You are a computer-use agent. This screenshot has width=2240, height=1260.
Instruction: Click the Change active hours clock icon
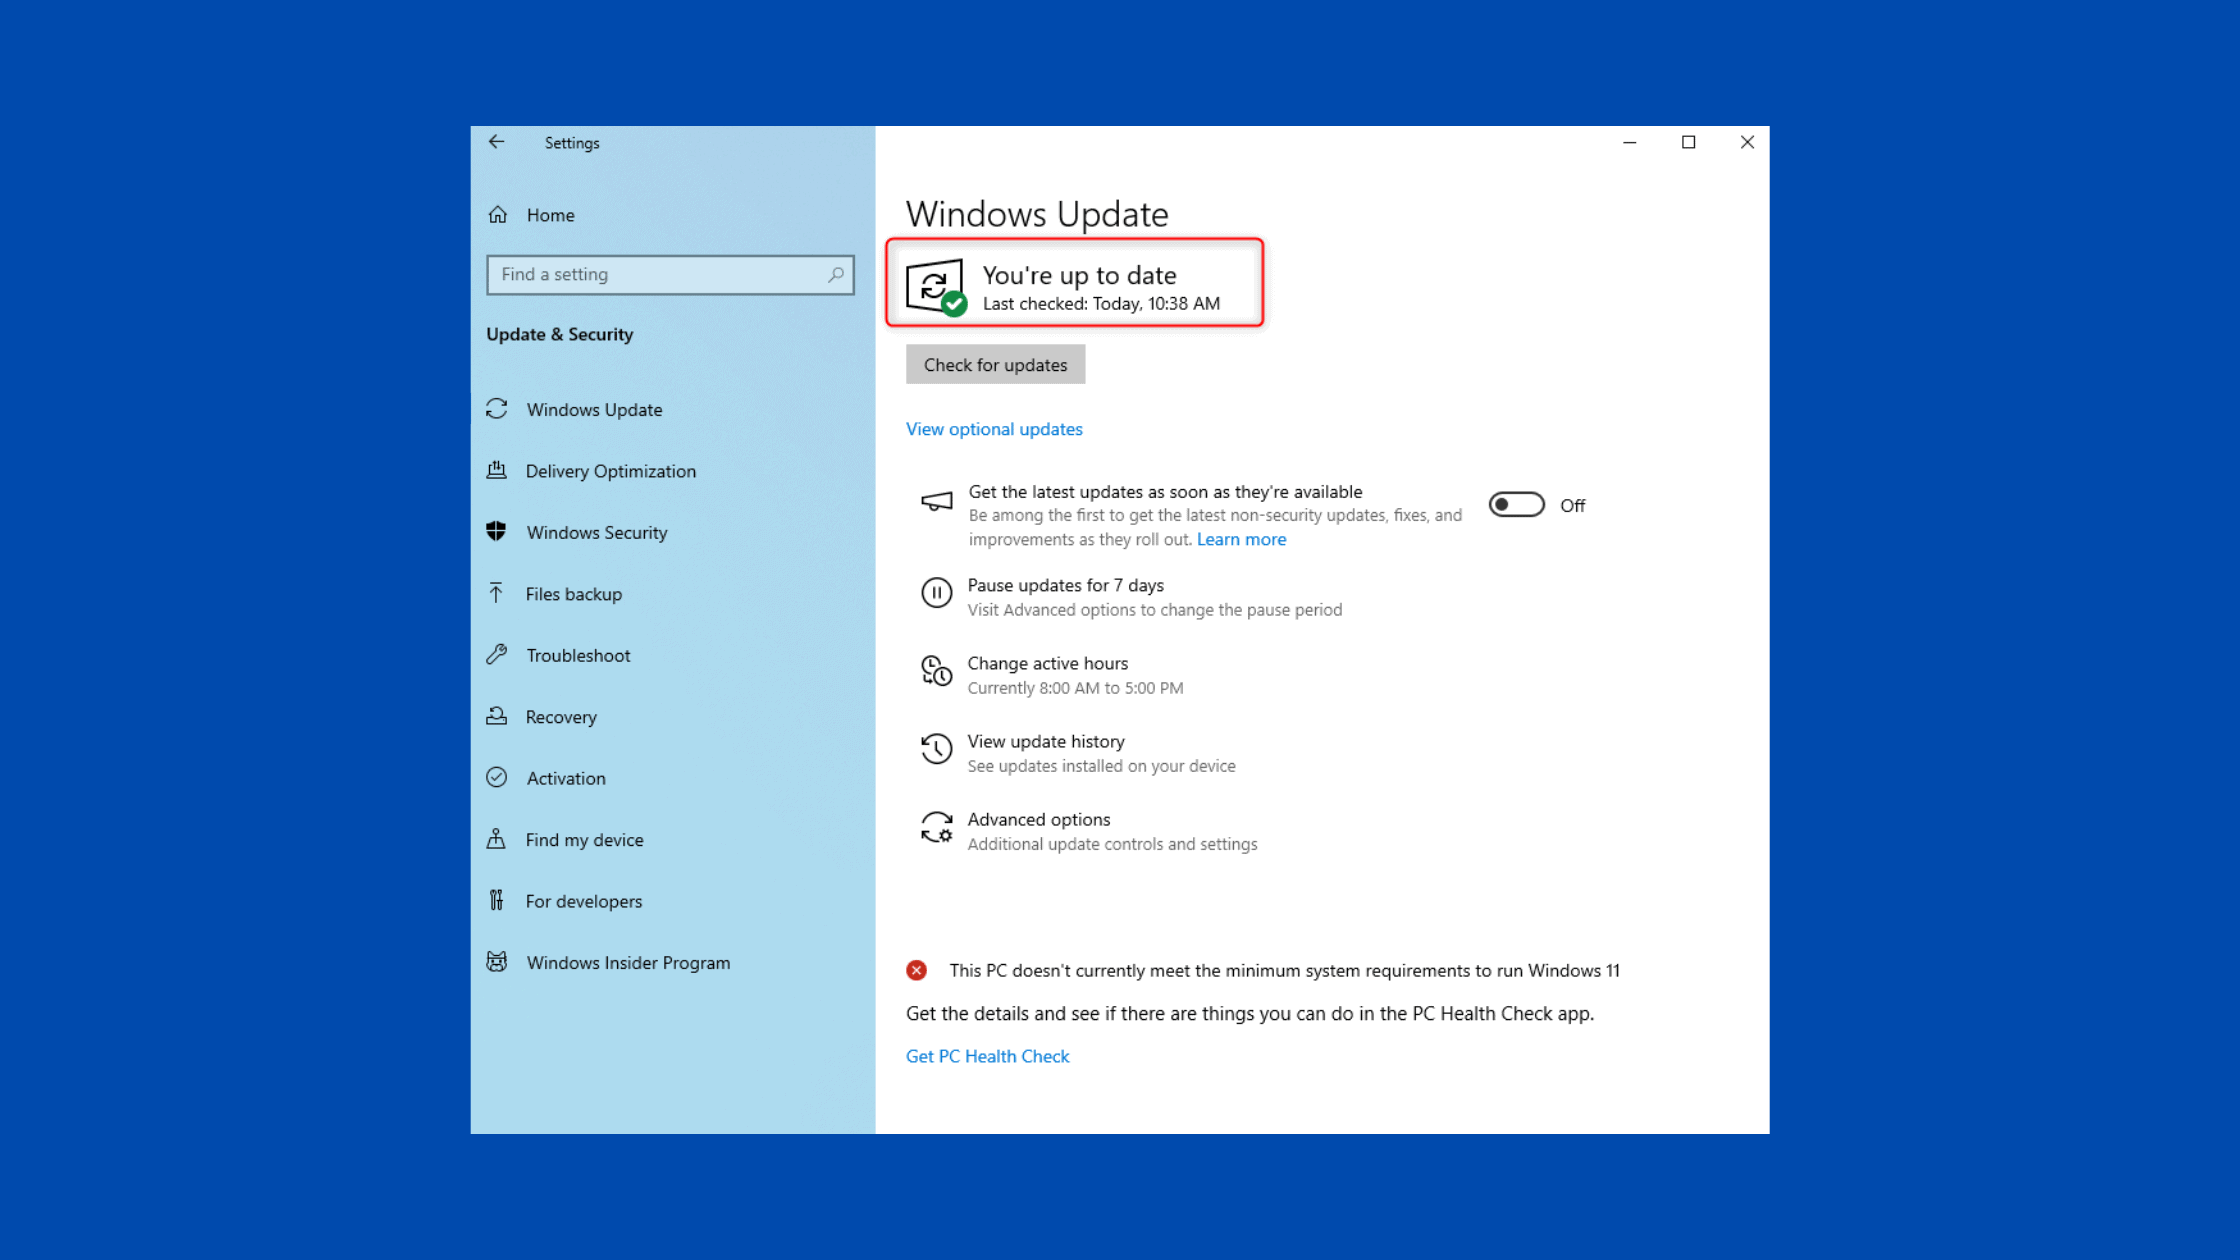(x=936, y=672)
